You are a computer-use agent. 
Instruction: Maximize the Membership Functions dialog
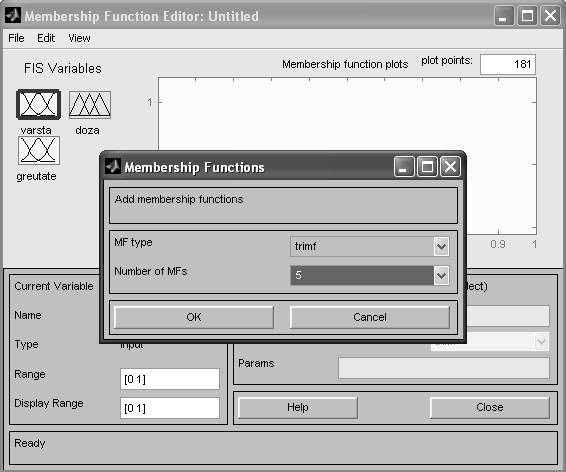[427, 167]
